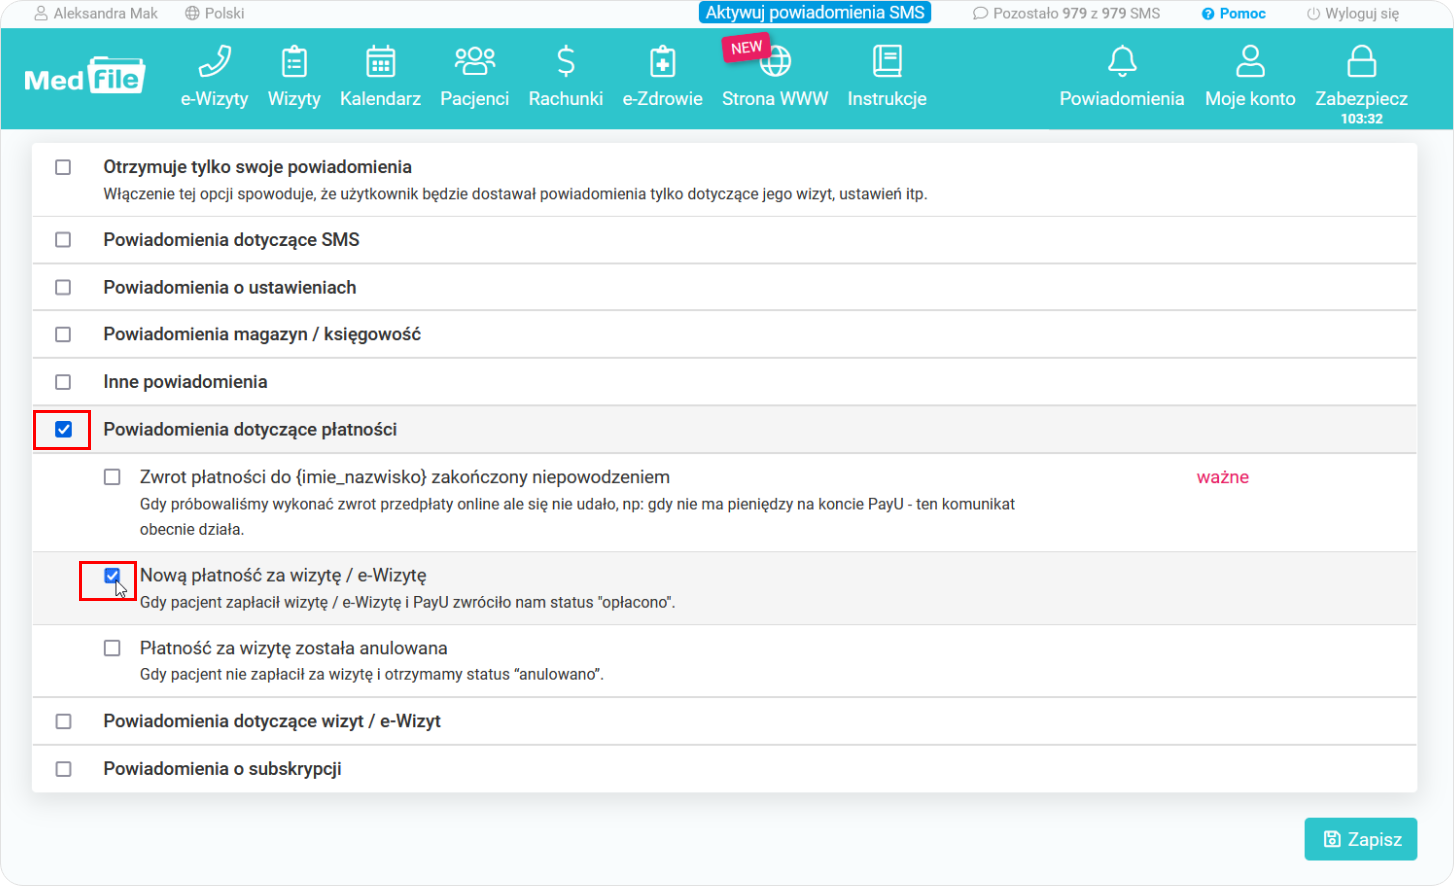The image size is (1454, 886).
Task: Open Kalendarz calendar icon
Action: (x=380, y=61)
